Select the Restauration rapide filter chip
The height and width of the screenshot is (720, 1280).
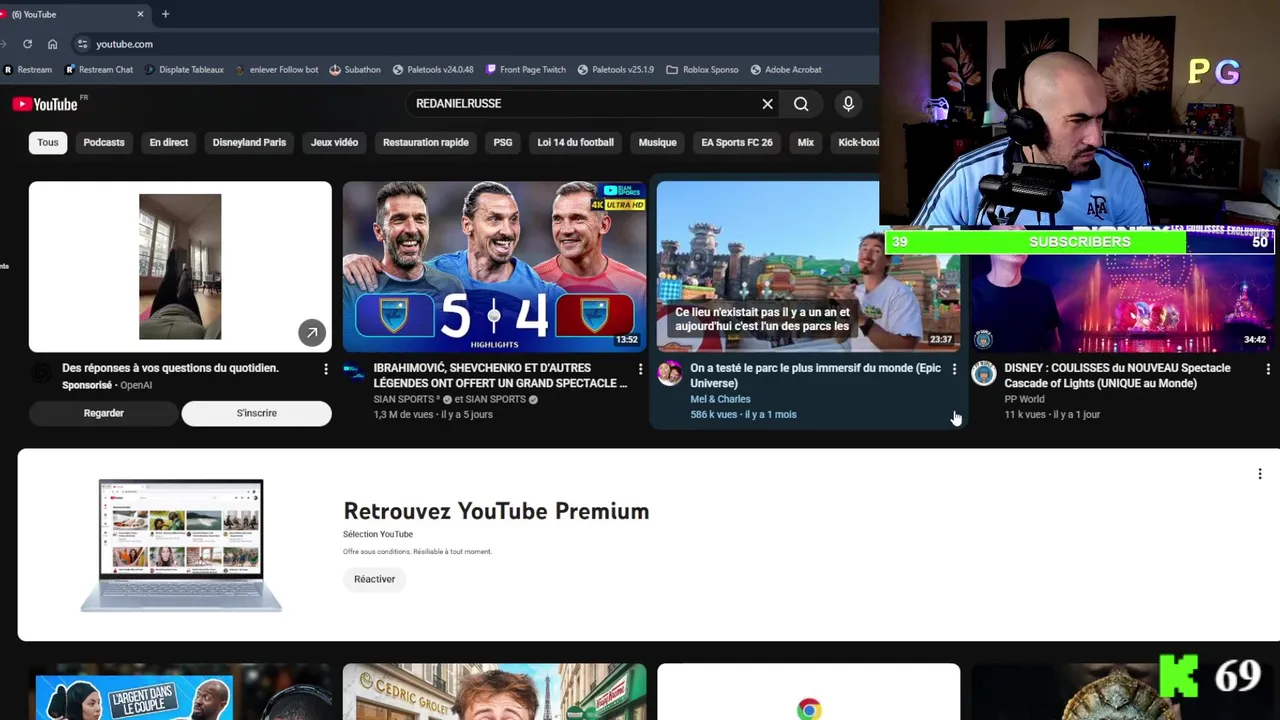(x=426, y=142)
